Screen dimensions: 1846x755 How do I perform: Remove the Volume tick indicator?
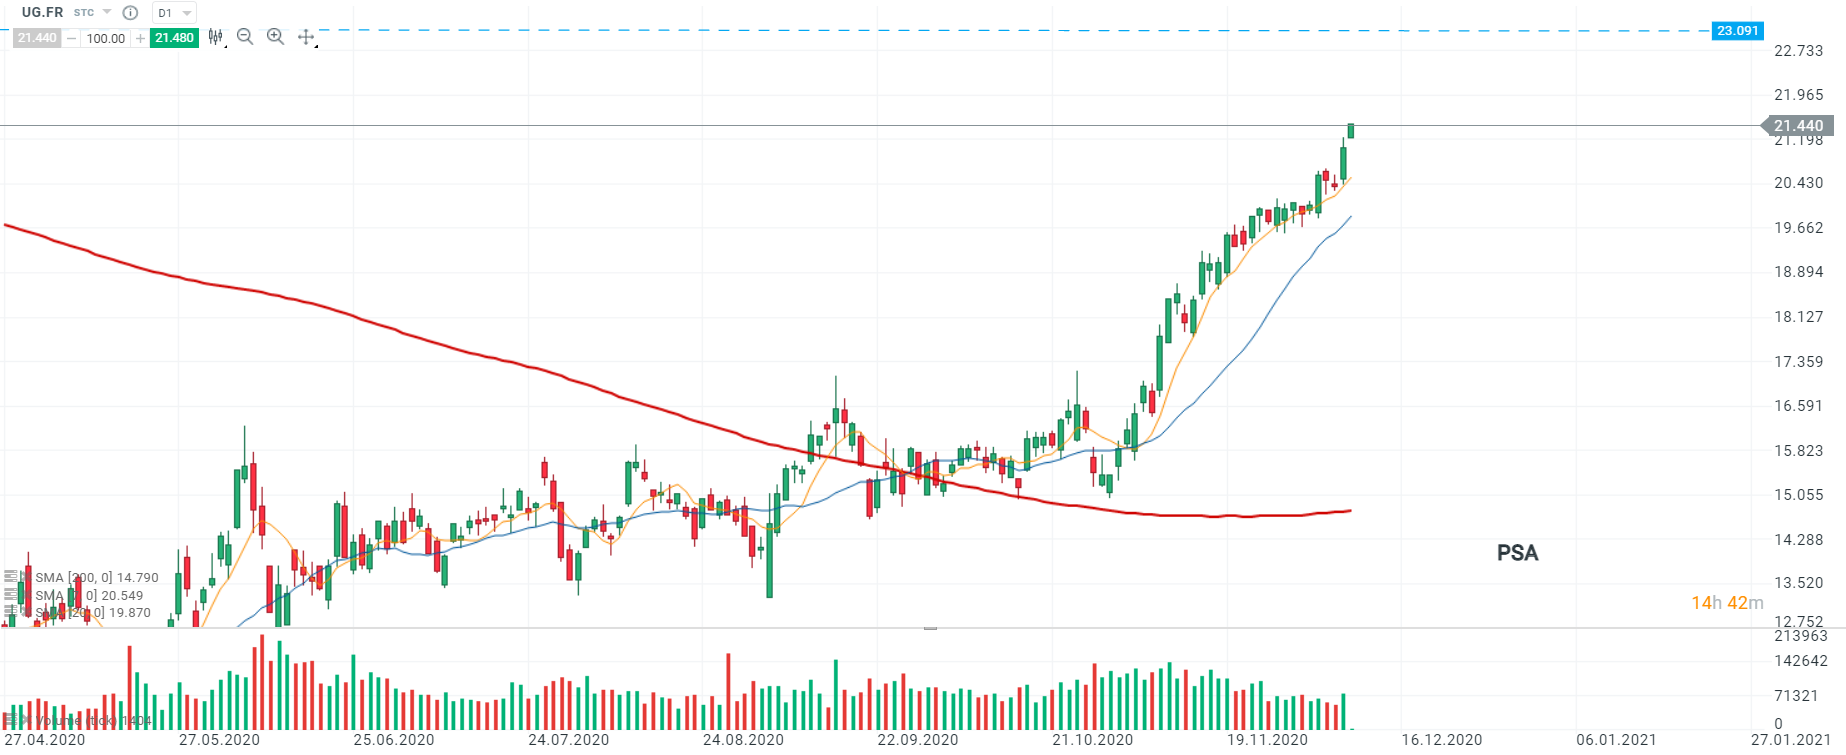pos(24,720)
